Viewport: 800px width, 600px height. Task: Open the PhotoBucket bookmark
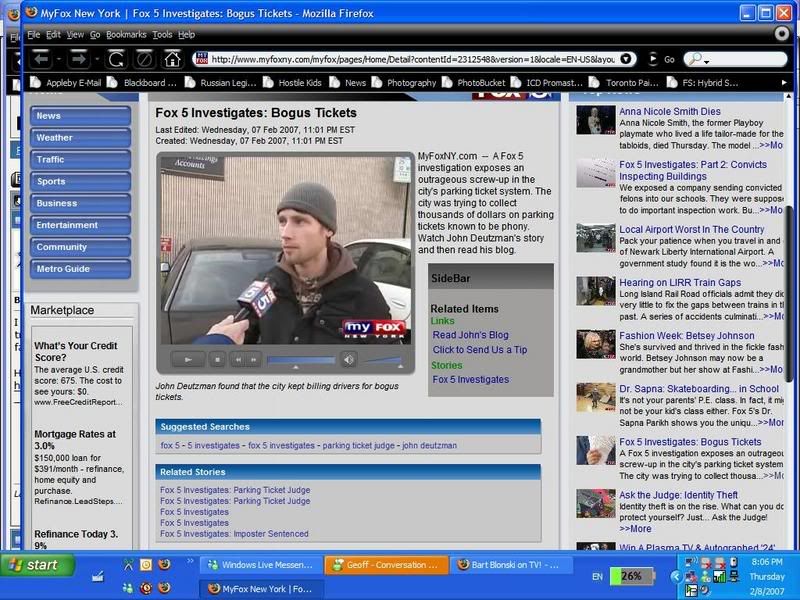click(474, 83)
